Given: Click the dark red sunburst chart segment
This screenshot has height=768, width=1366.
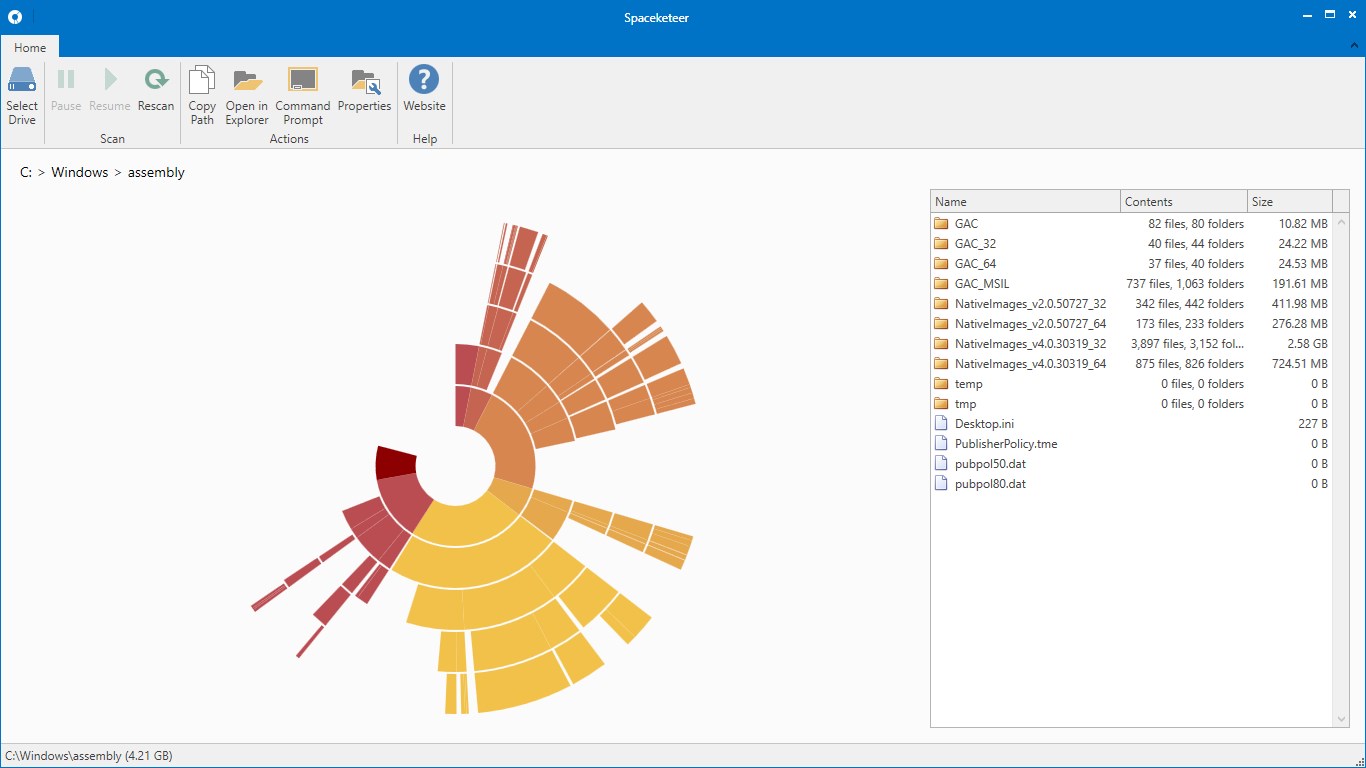Looking at the screenshot, I should [x=394, y=463].
